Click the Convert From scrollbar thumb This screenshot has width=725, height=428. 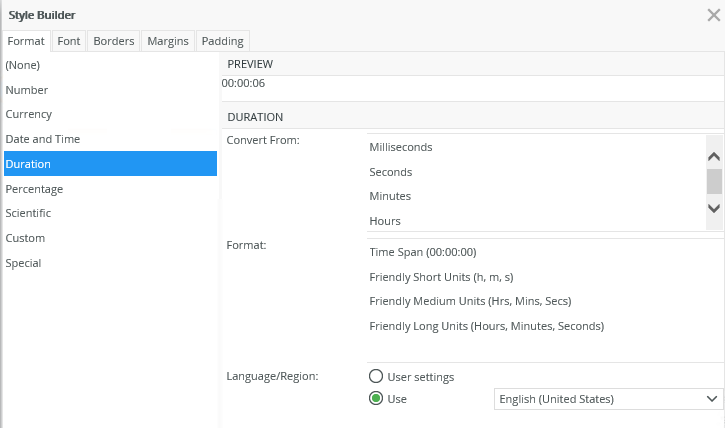click(714, 181)
